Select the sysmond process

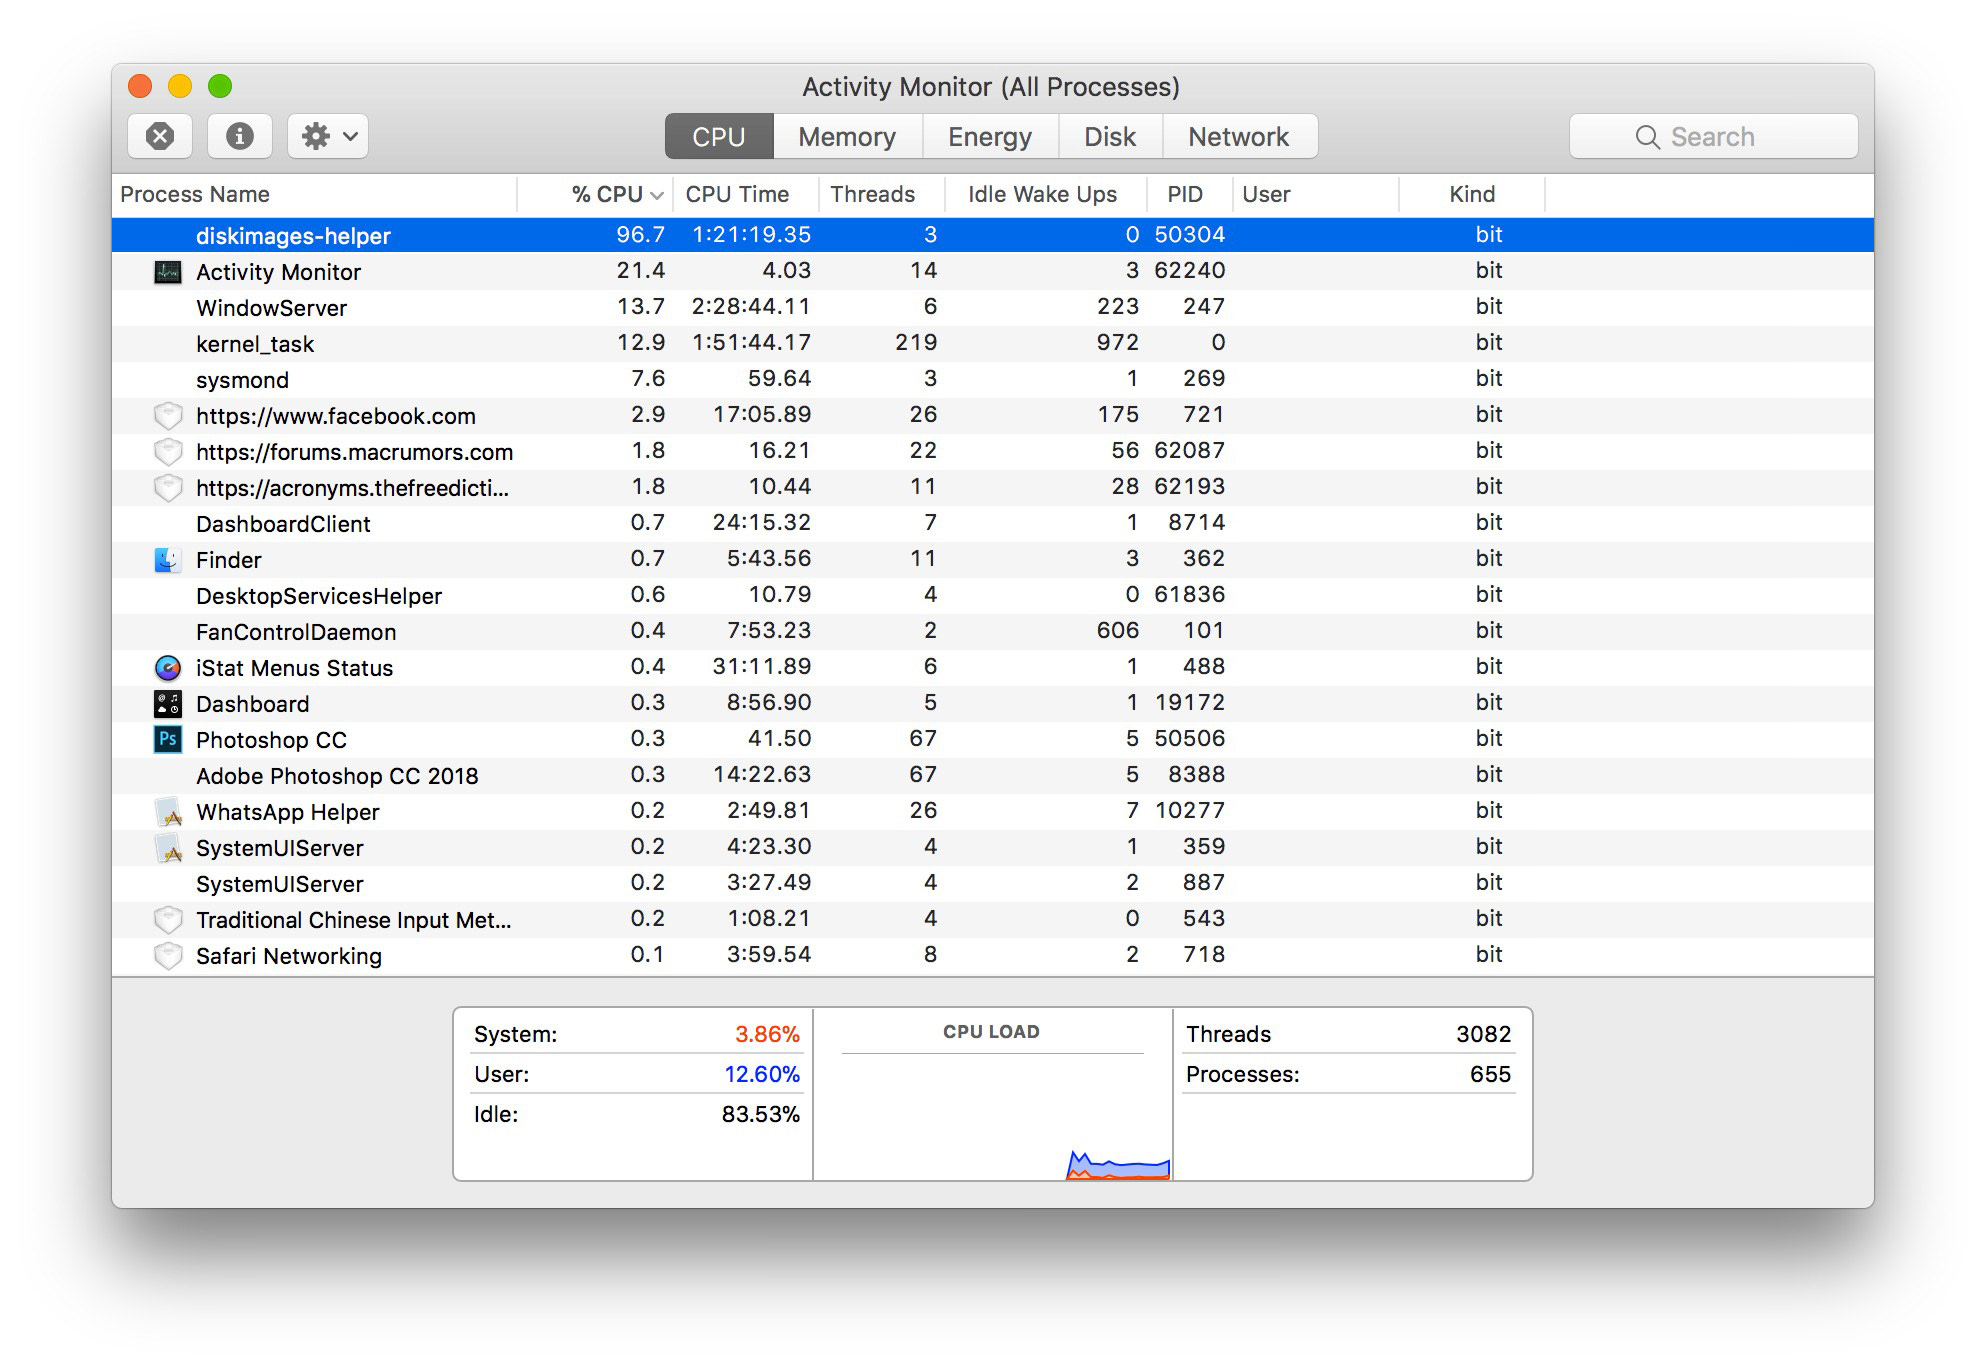pos(993,380)
